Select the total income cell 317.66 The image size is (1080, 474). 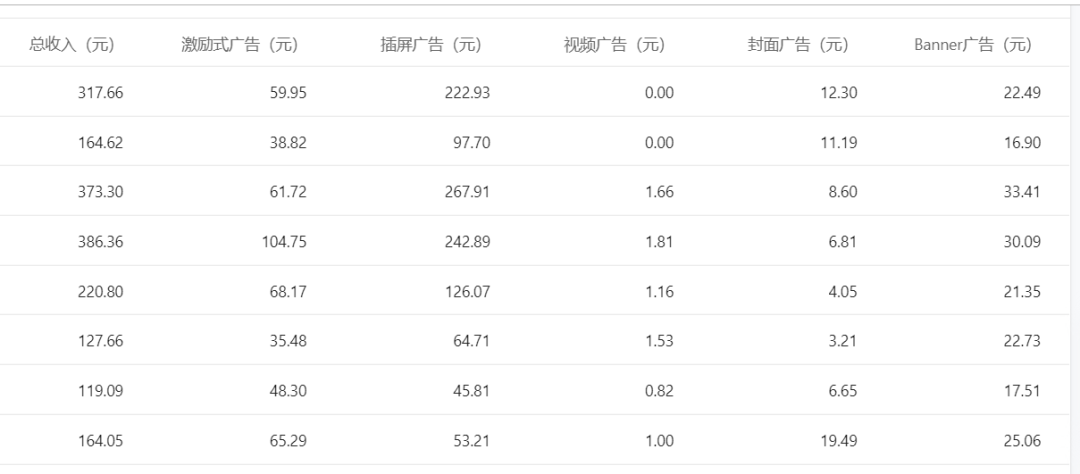[x=101, y=93]
